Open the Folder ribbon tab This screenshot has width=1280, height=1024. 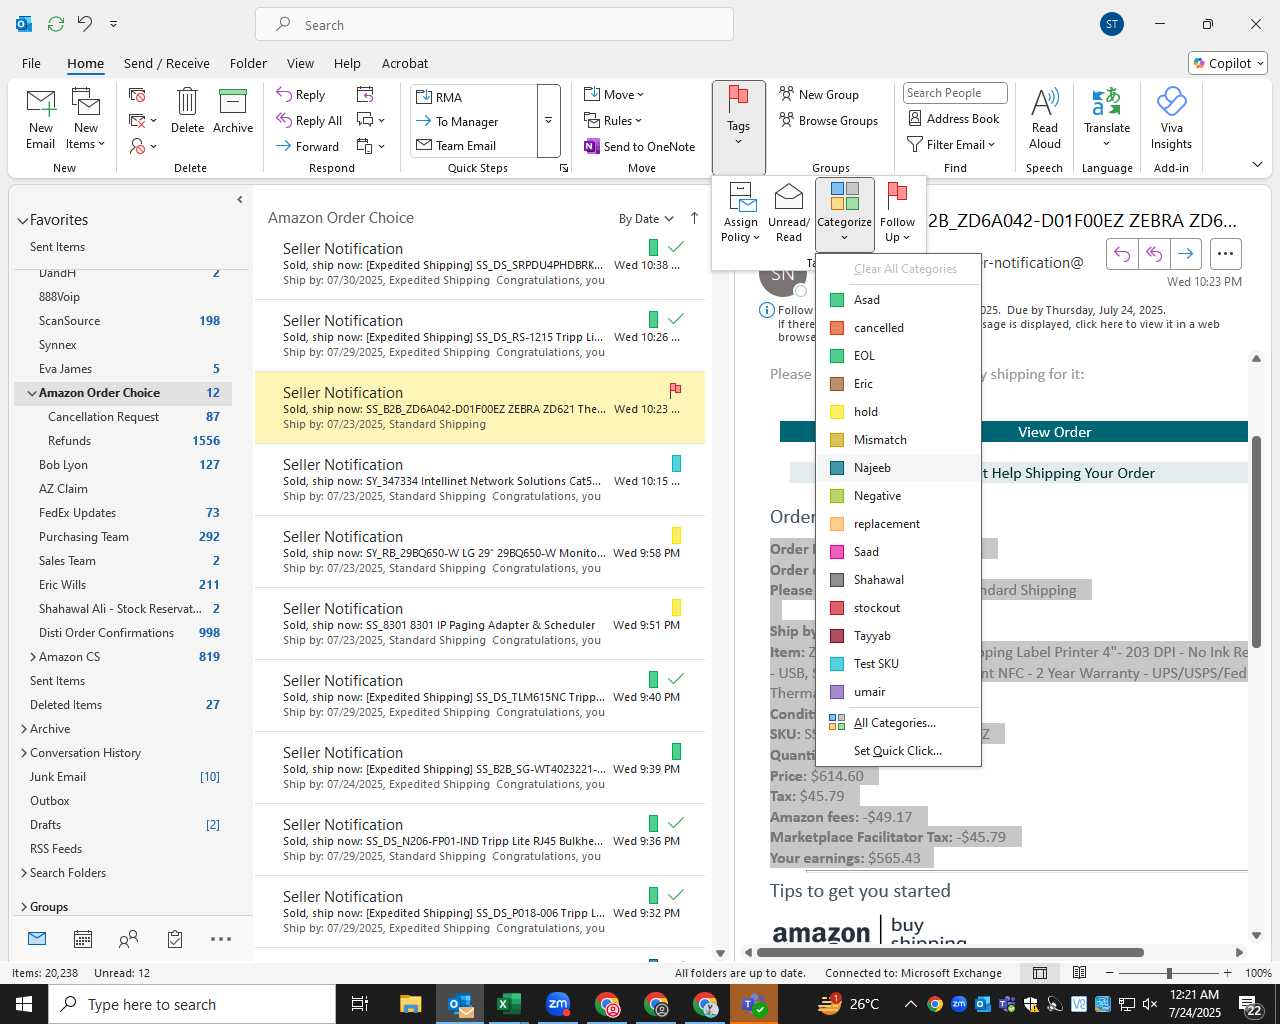coord(248,63)
